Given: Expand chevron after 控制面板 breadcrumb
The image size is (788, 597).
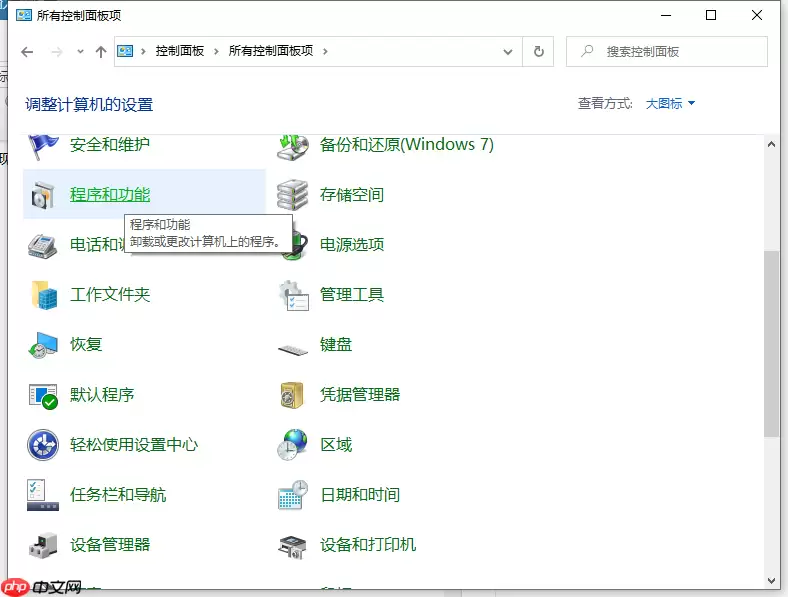Looking at the screenshot, I should coord(216,51).
